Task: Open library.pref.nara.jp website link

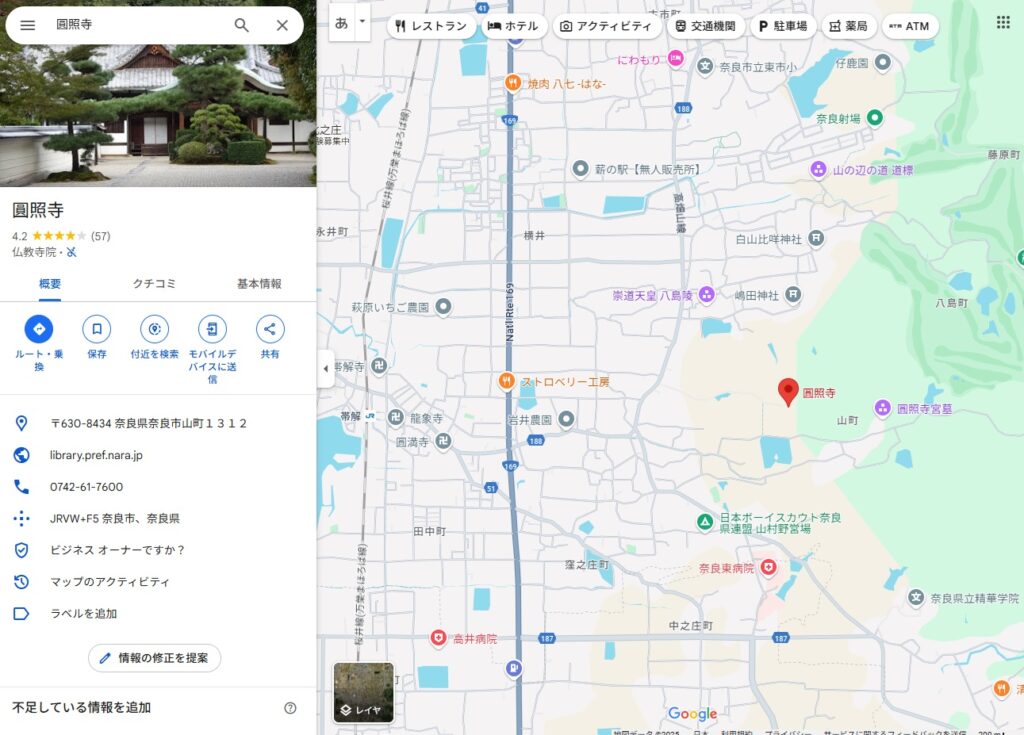Action: coord(96,455)
